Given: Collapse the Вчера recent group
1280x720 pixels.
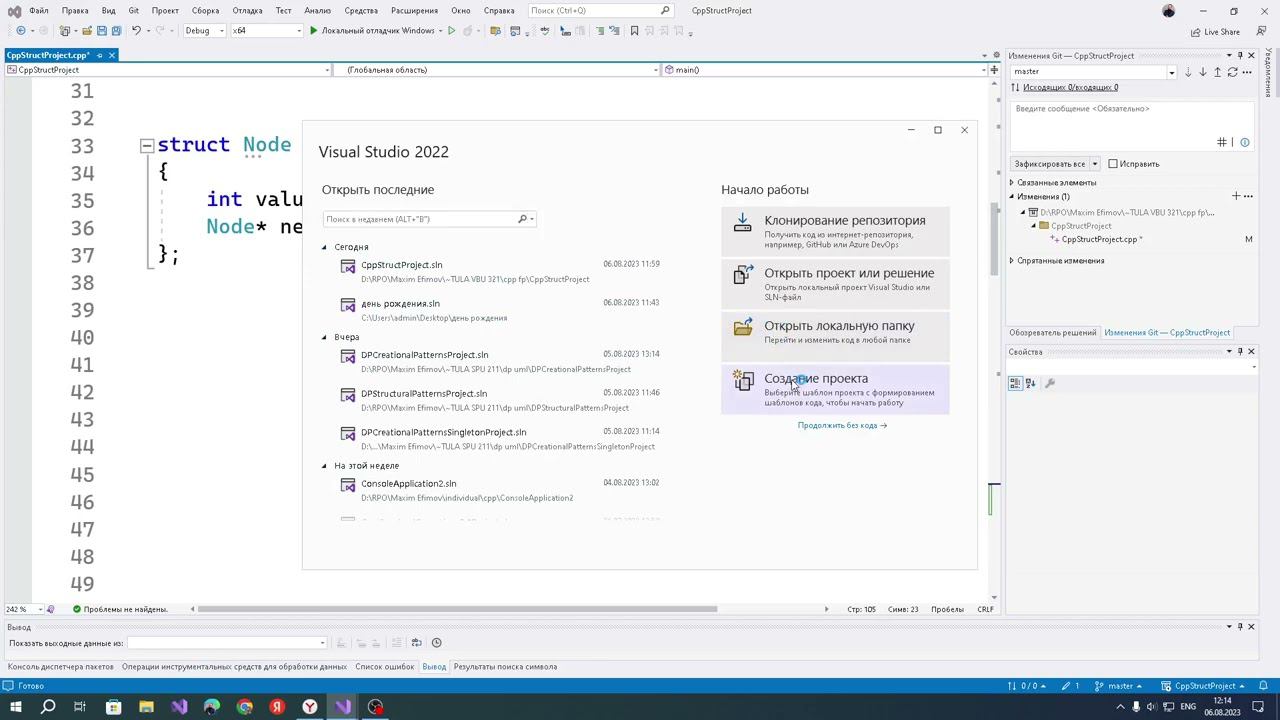Looking at the screenshot, I should pyautogui.click(x=324, y=337).
